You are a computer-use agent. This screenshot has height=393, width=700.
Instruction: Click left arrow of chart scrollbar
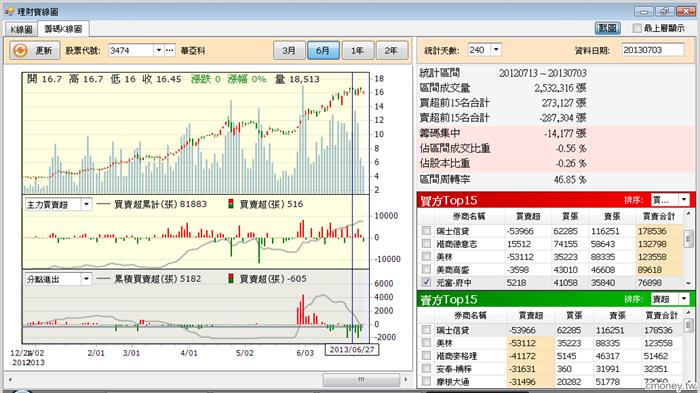tap(10, 380)
